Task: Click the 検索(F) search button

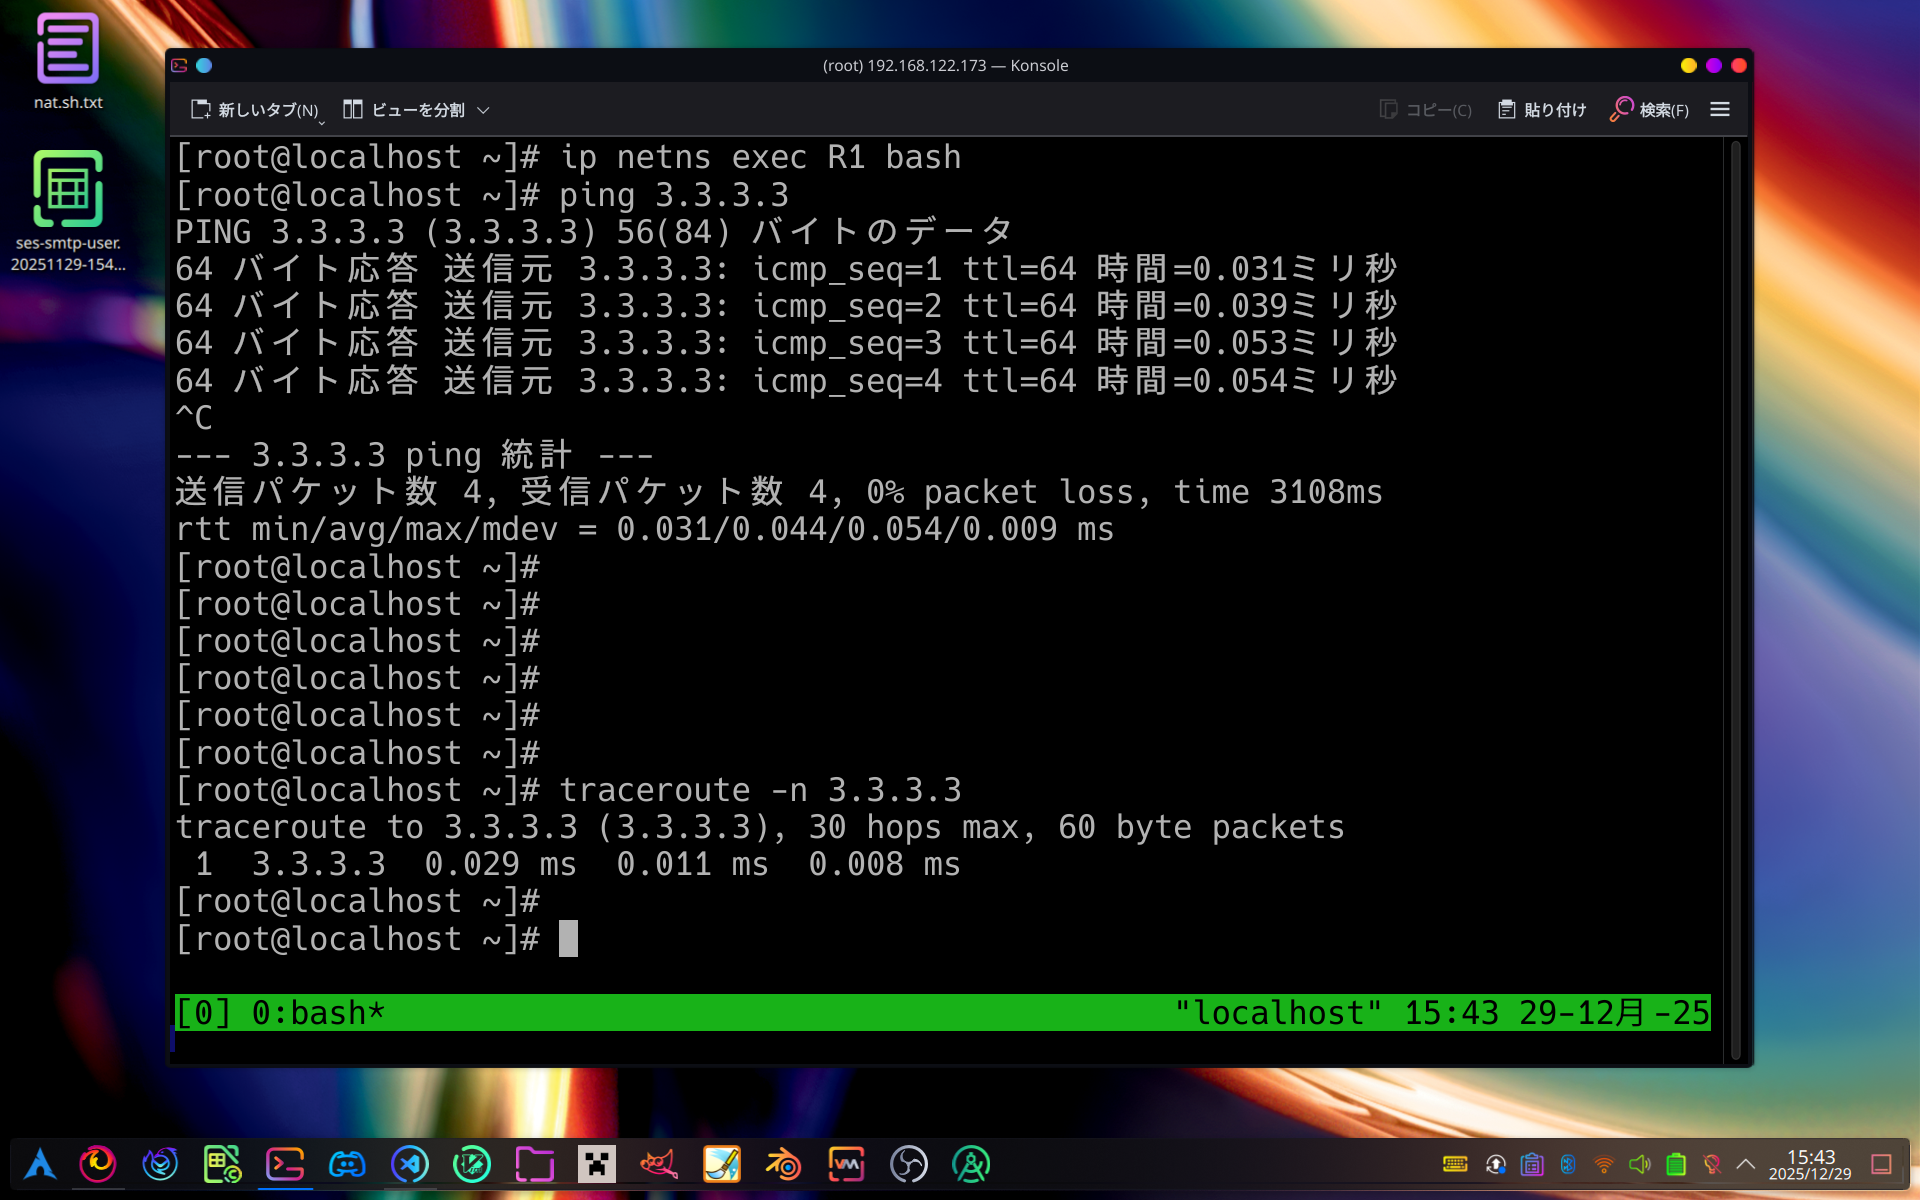Action: 1649,110
